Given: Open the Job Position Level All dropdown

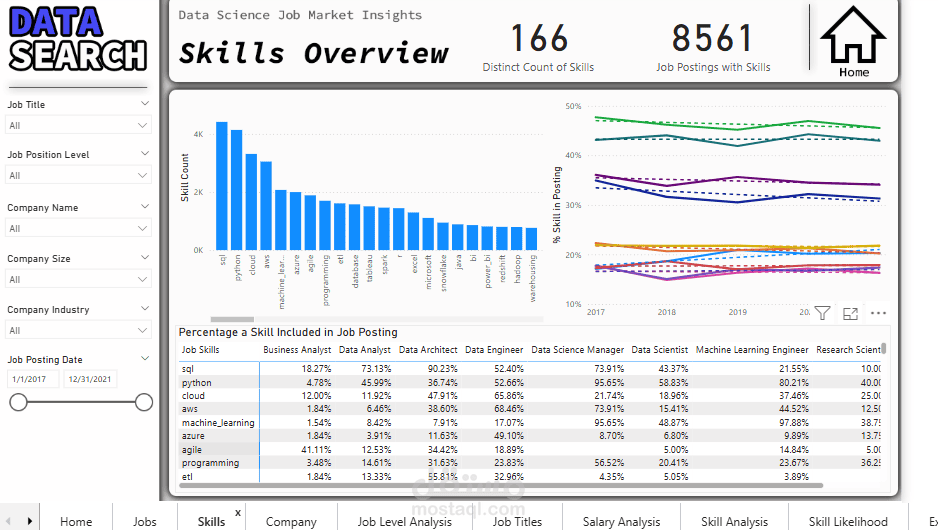Looking at the screenshot, I should 78,175.
